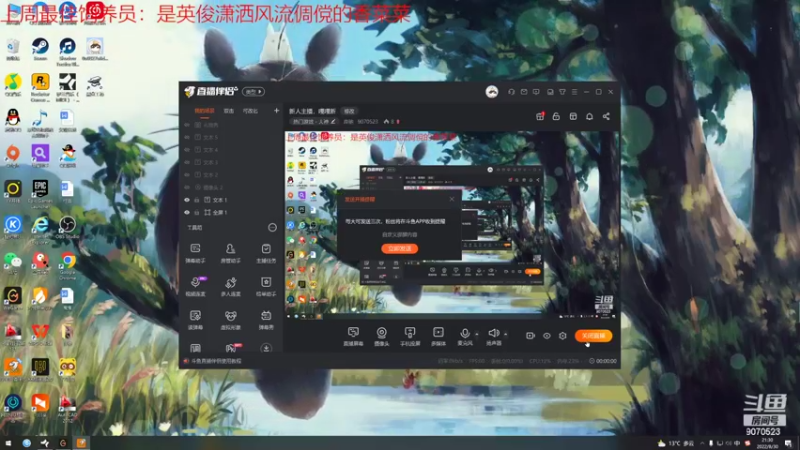Switch to the third scene tab
Image resolution: width=800 pixels, height=450 pixels.
tap(250, 111)
